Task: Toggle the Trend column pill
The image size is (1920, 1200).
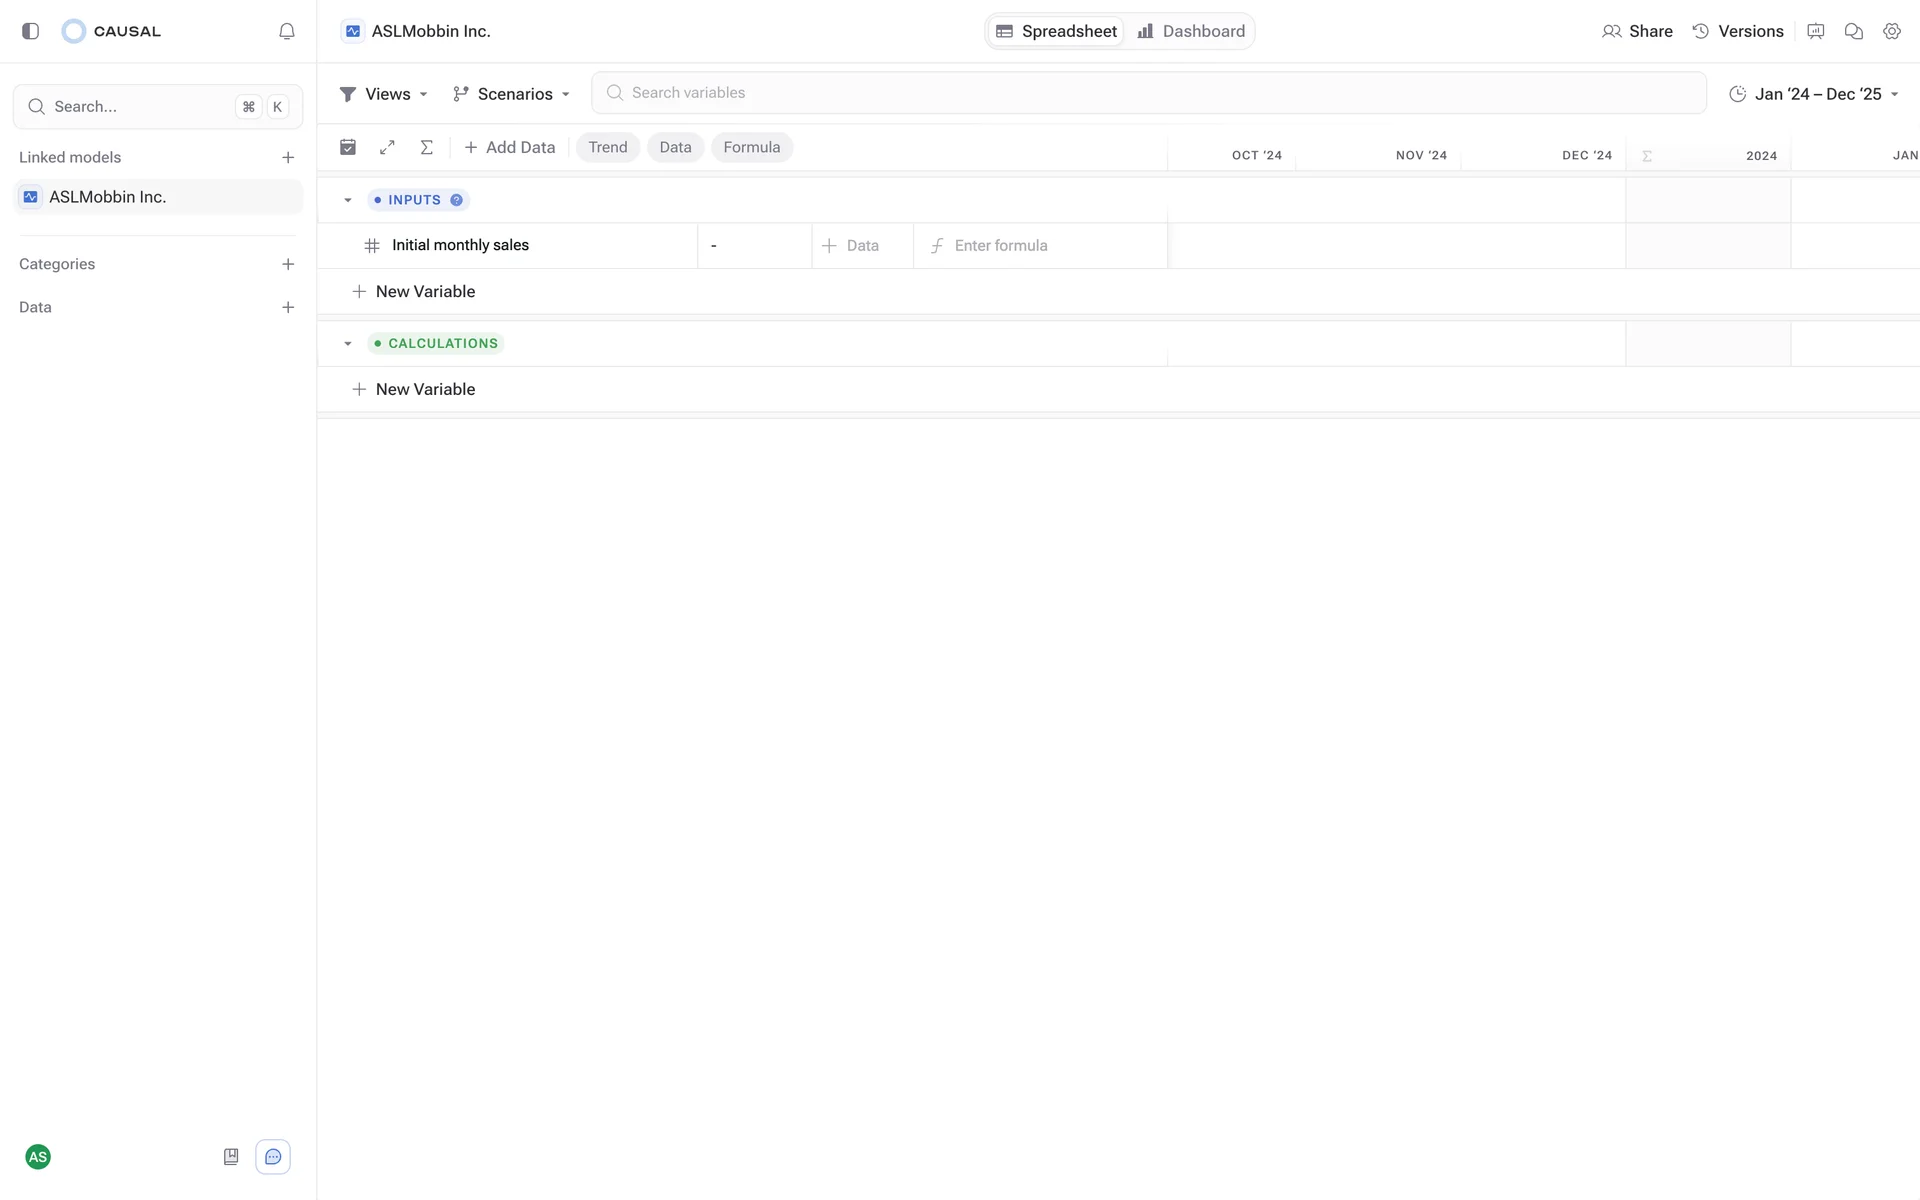Action: (x=608, y=147)
